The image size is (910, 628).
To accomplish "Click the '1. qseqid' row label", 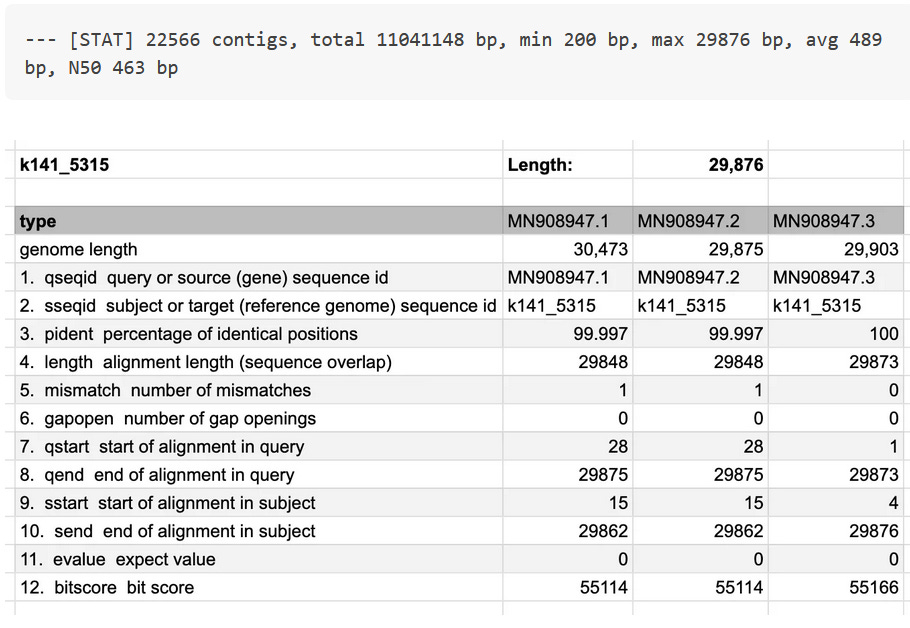I will (x=258, y=277).
